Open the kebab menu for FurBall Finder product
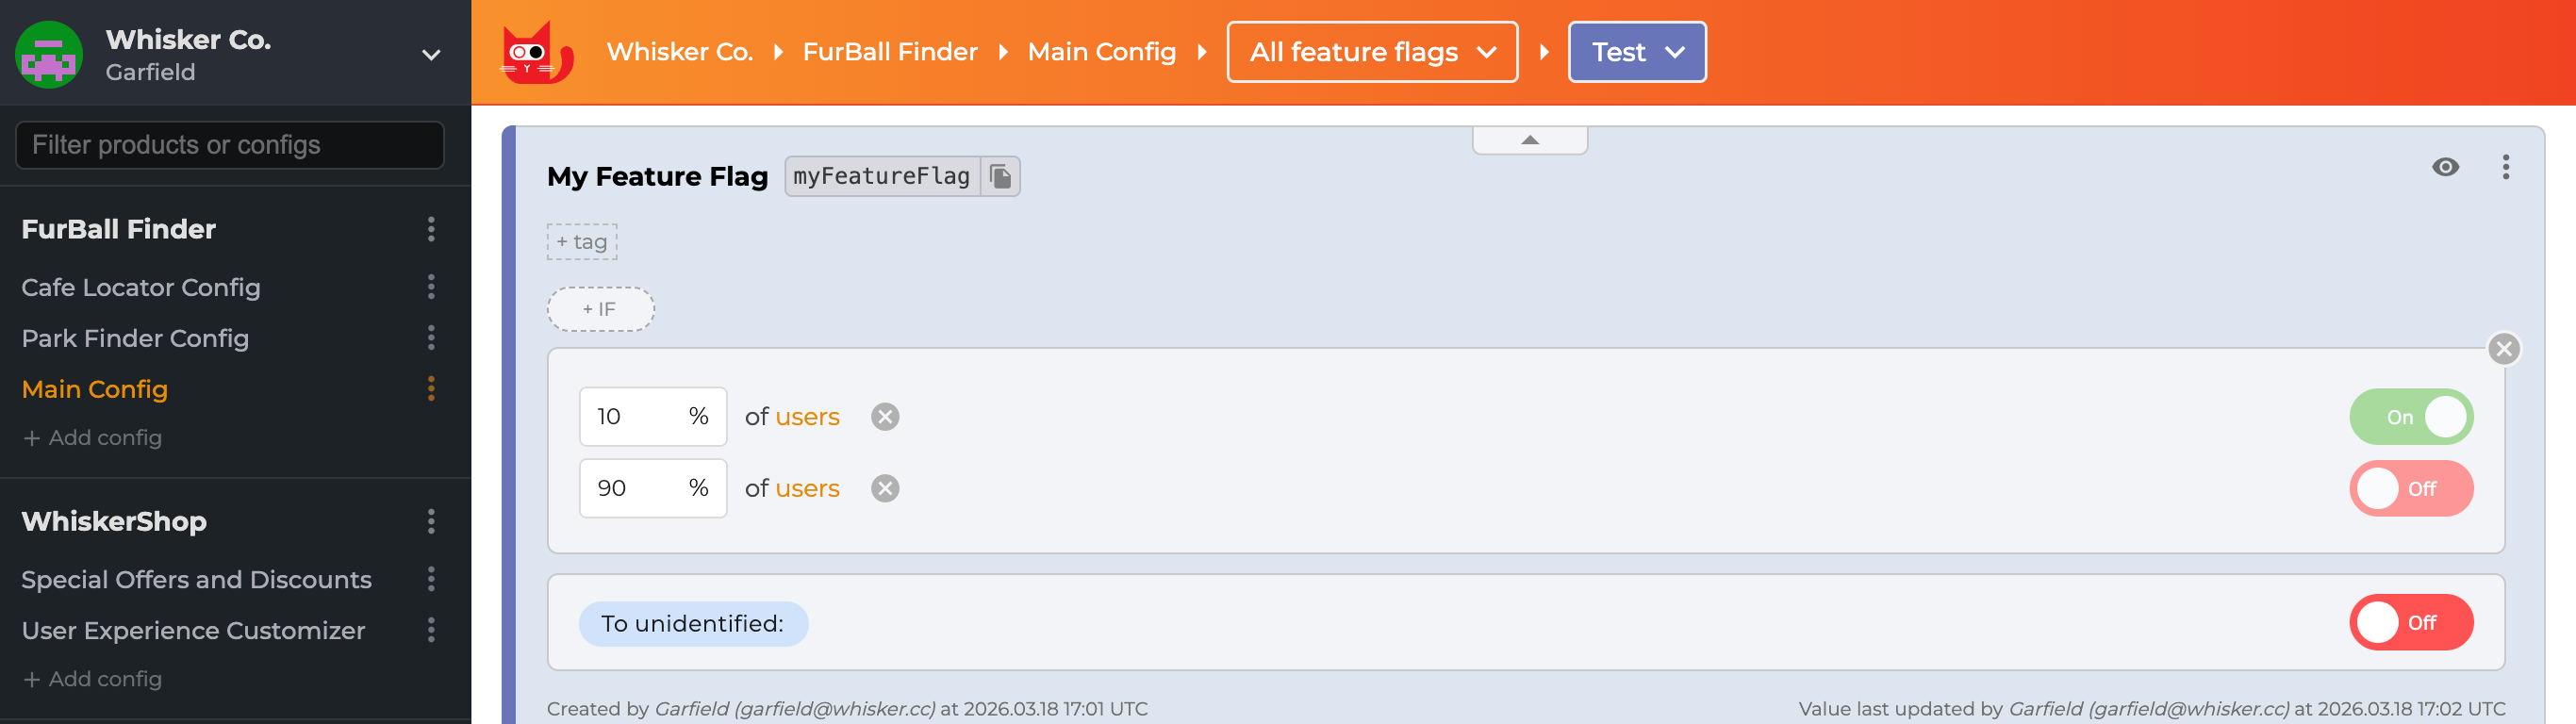 click(431, 229)
